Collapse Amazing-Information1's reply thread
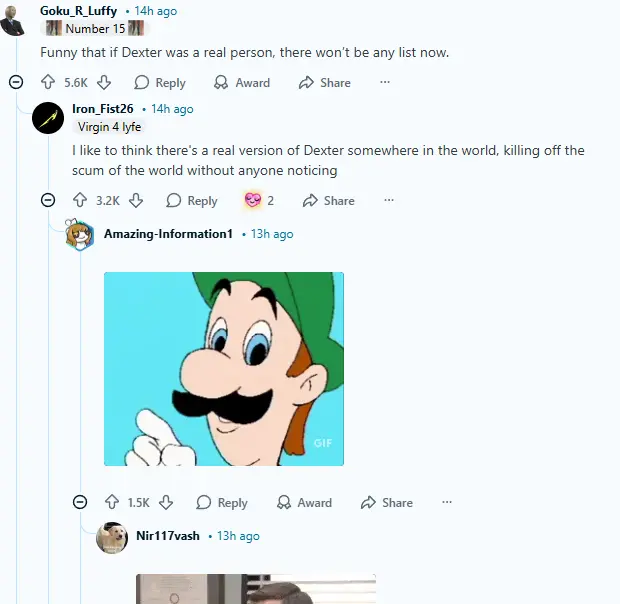Viewport: 620px width, 604px height. pos(80,503)
